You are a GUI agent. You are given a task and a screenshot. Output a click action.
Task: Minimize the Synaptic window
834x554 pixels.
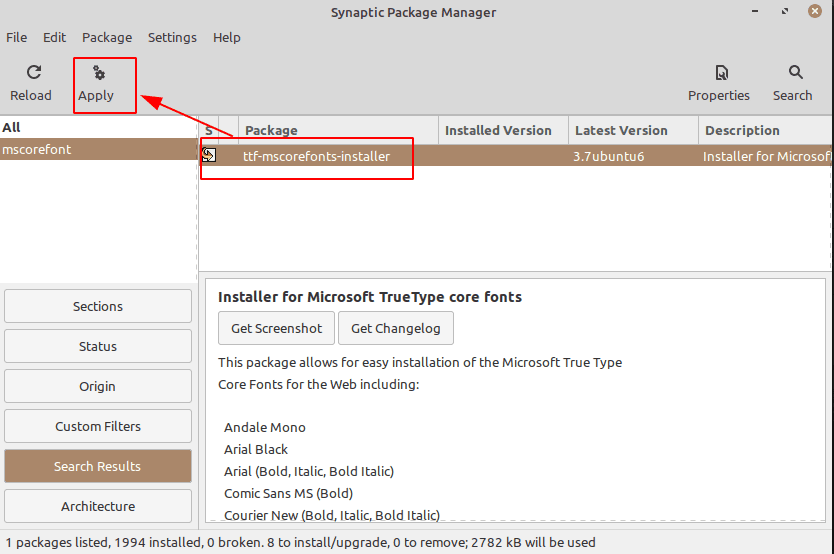(755, 11)
